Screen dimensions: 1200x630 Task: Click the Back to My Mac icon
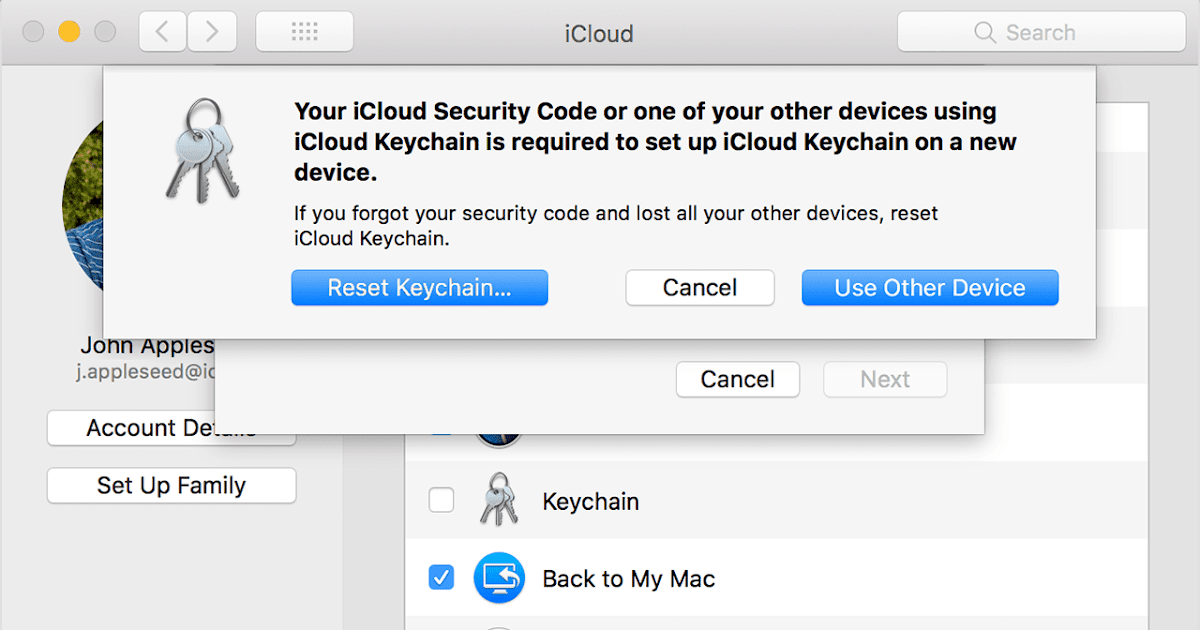498,578
